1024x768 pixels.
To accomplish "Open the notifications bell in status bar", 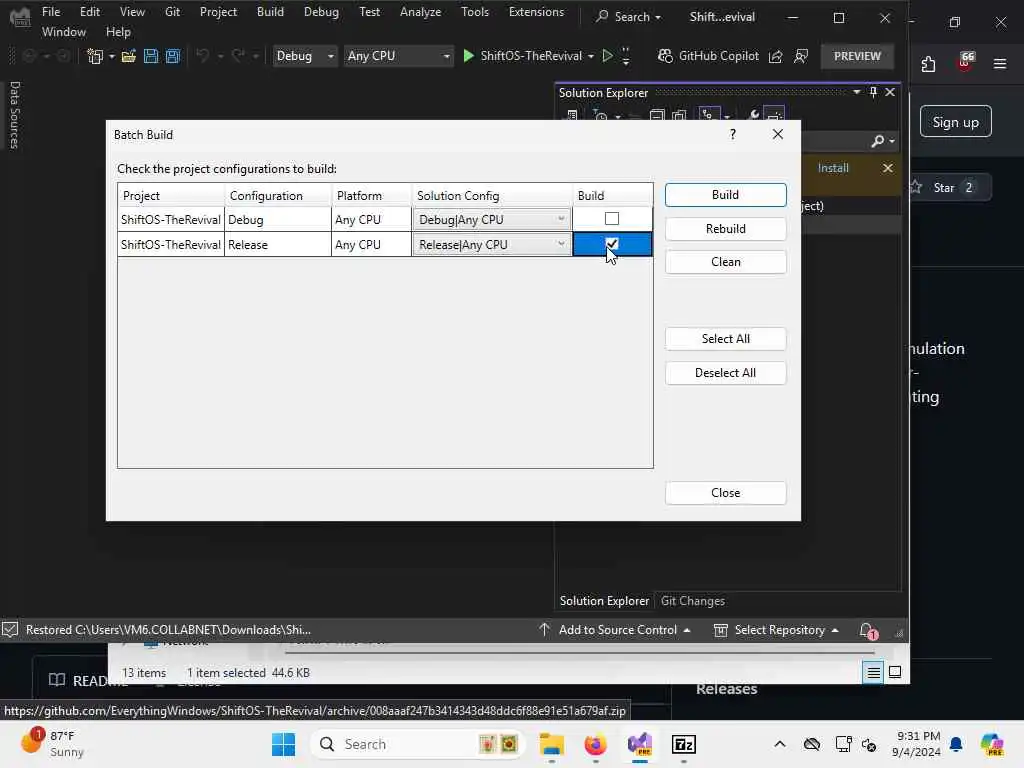I will click(868, 630).
